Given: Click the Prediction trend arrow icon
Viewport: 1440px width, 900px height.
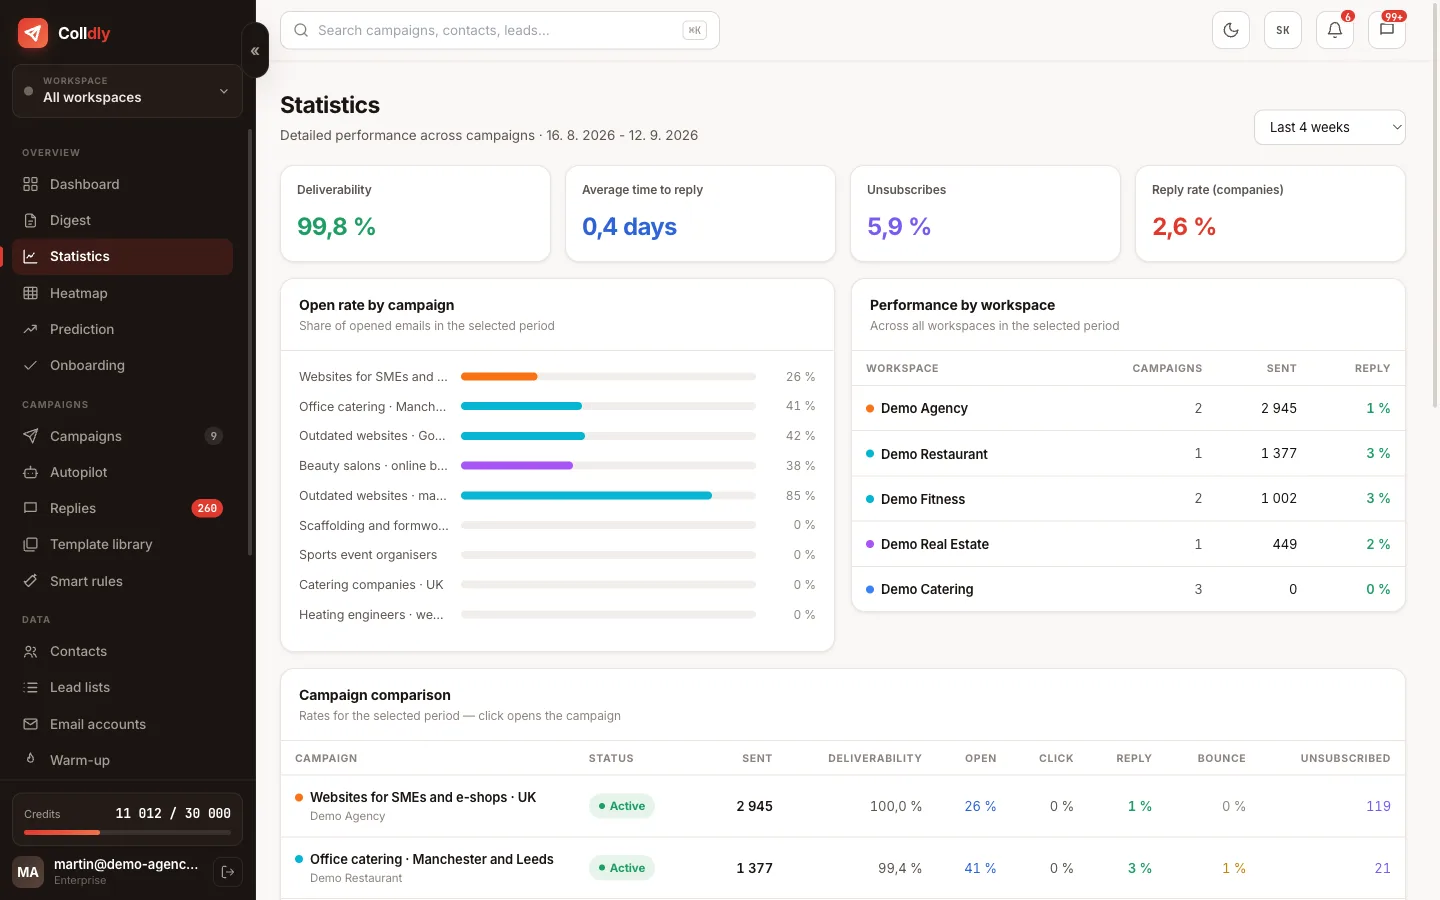Looking at the screenshot, I should 31,329.
